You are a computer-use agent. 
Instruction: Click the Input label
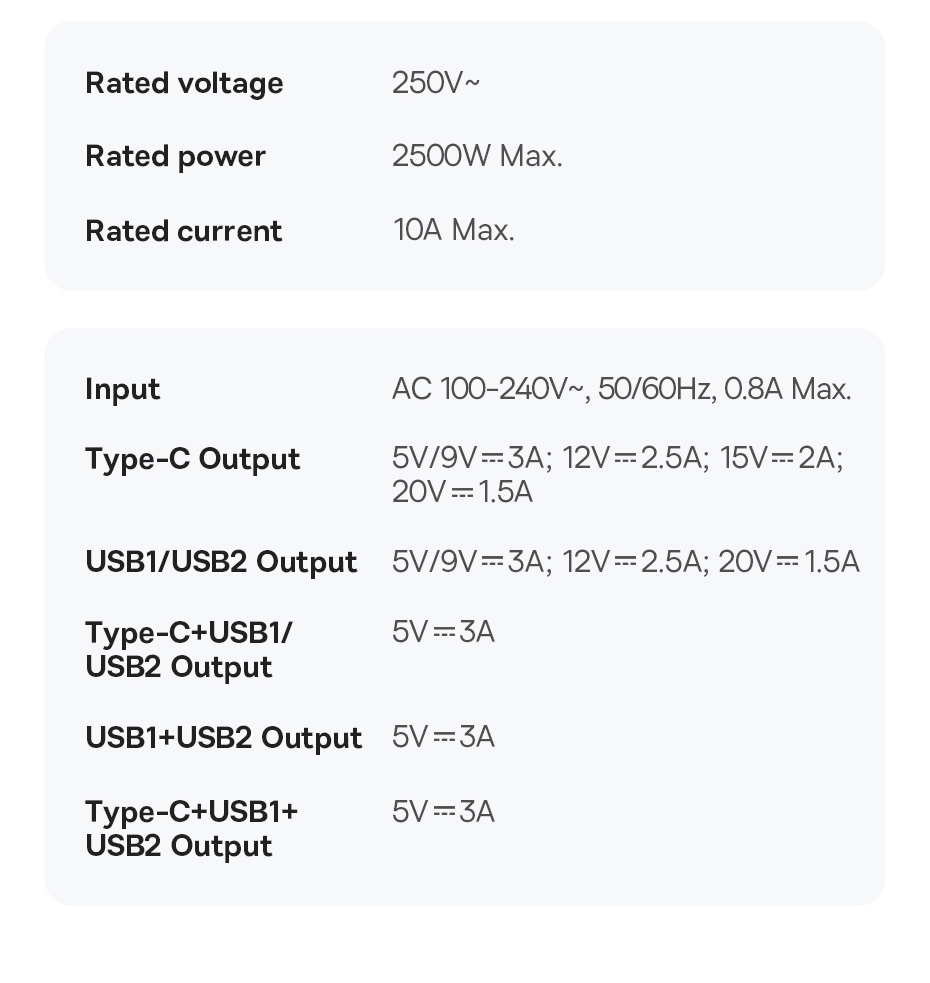coord(122,389)
